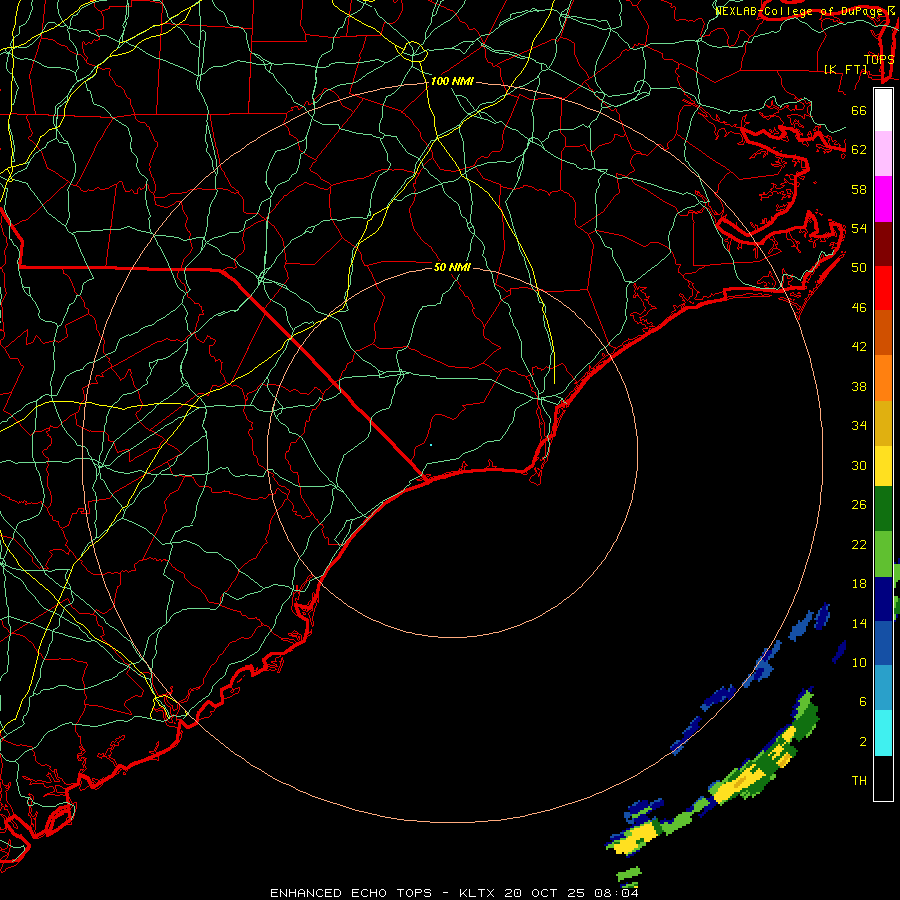Click the 58 value on the legend scale
Image resolution: width=900 pixels, height=900 pixels.
(859, 189)
